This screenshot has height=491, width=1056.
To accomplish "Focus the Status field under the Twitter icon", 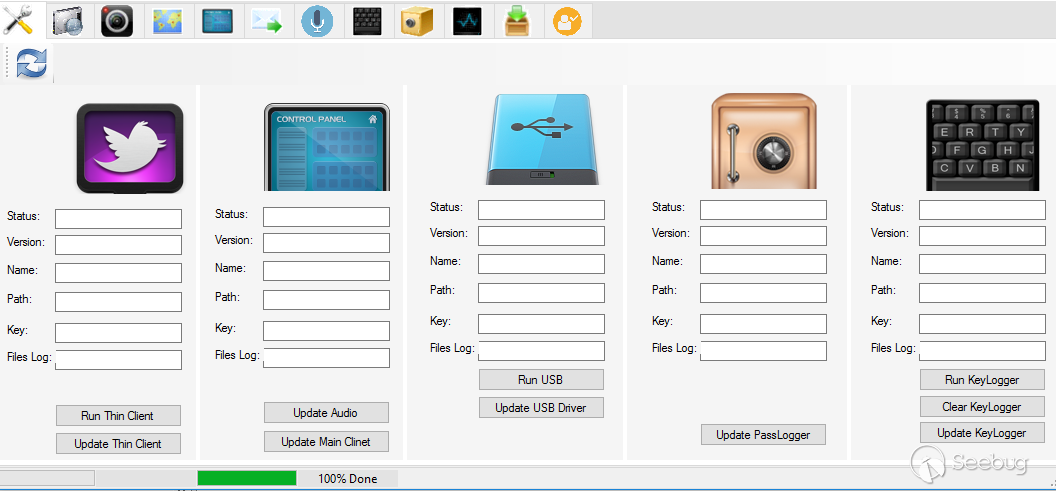I will click(x=118, y=218).
